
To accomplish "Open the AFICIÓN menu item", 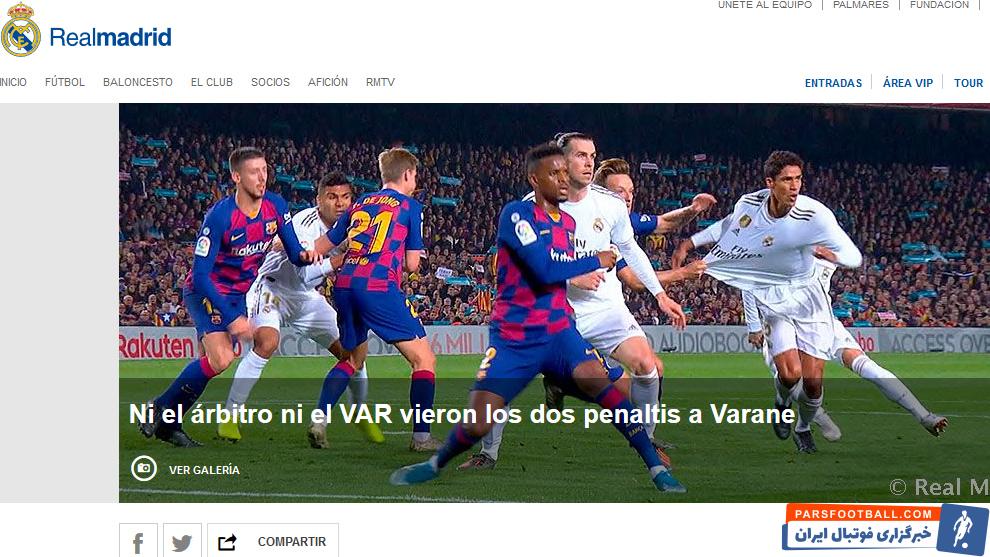I will click(x=328, y=82).
